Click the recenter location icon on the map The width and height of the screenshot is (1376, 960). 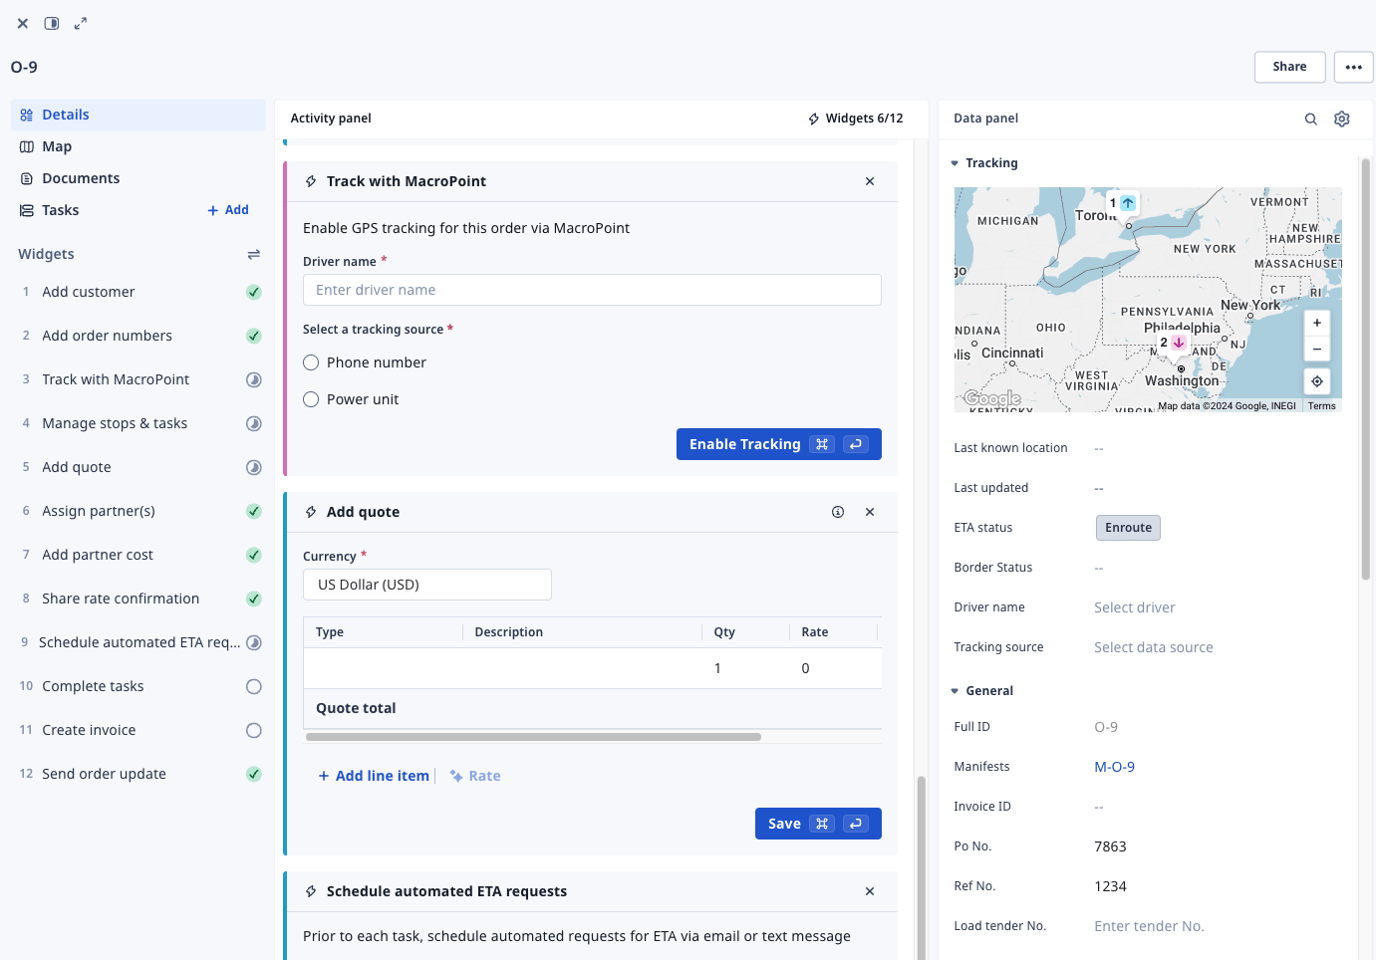coord(1317,381)
